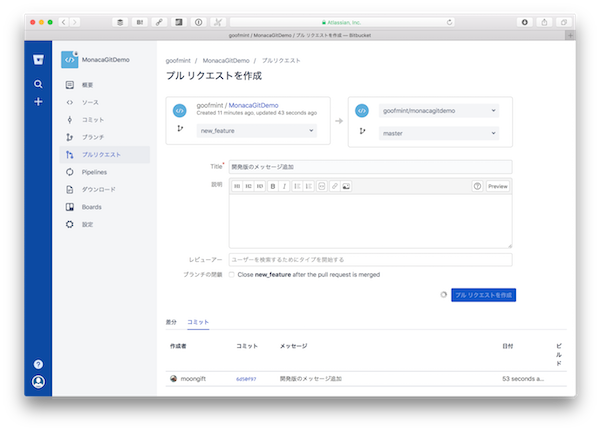The image size is (600, 431).
Task: Apply Heading 3 formatting in description toolbar
Action: [x=260, y=186]
